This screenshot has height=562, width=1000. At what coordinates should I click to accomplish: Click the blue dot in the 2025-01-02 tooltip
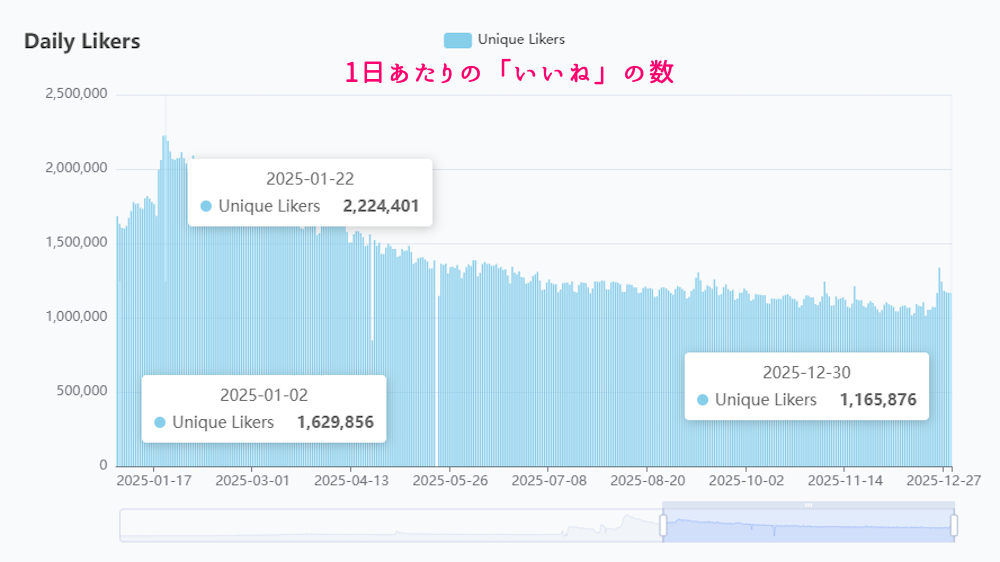click(x=159, y=423)
